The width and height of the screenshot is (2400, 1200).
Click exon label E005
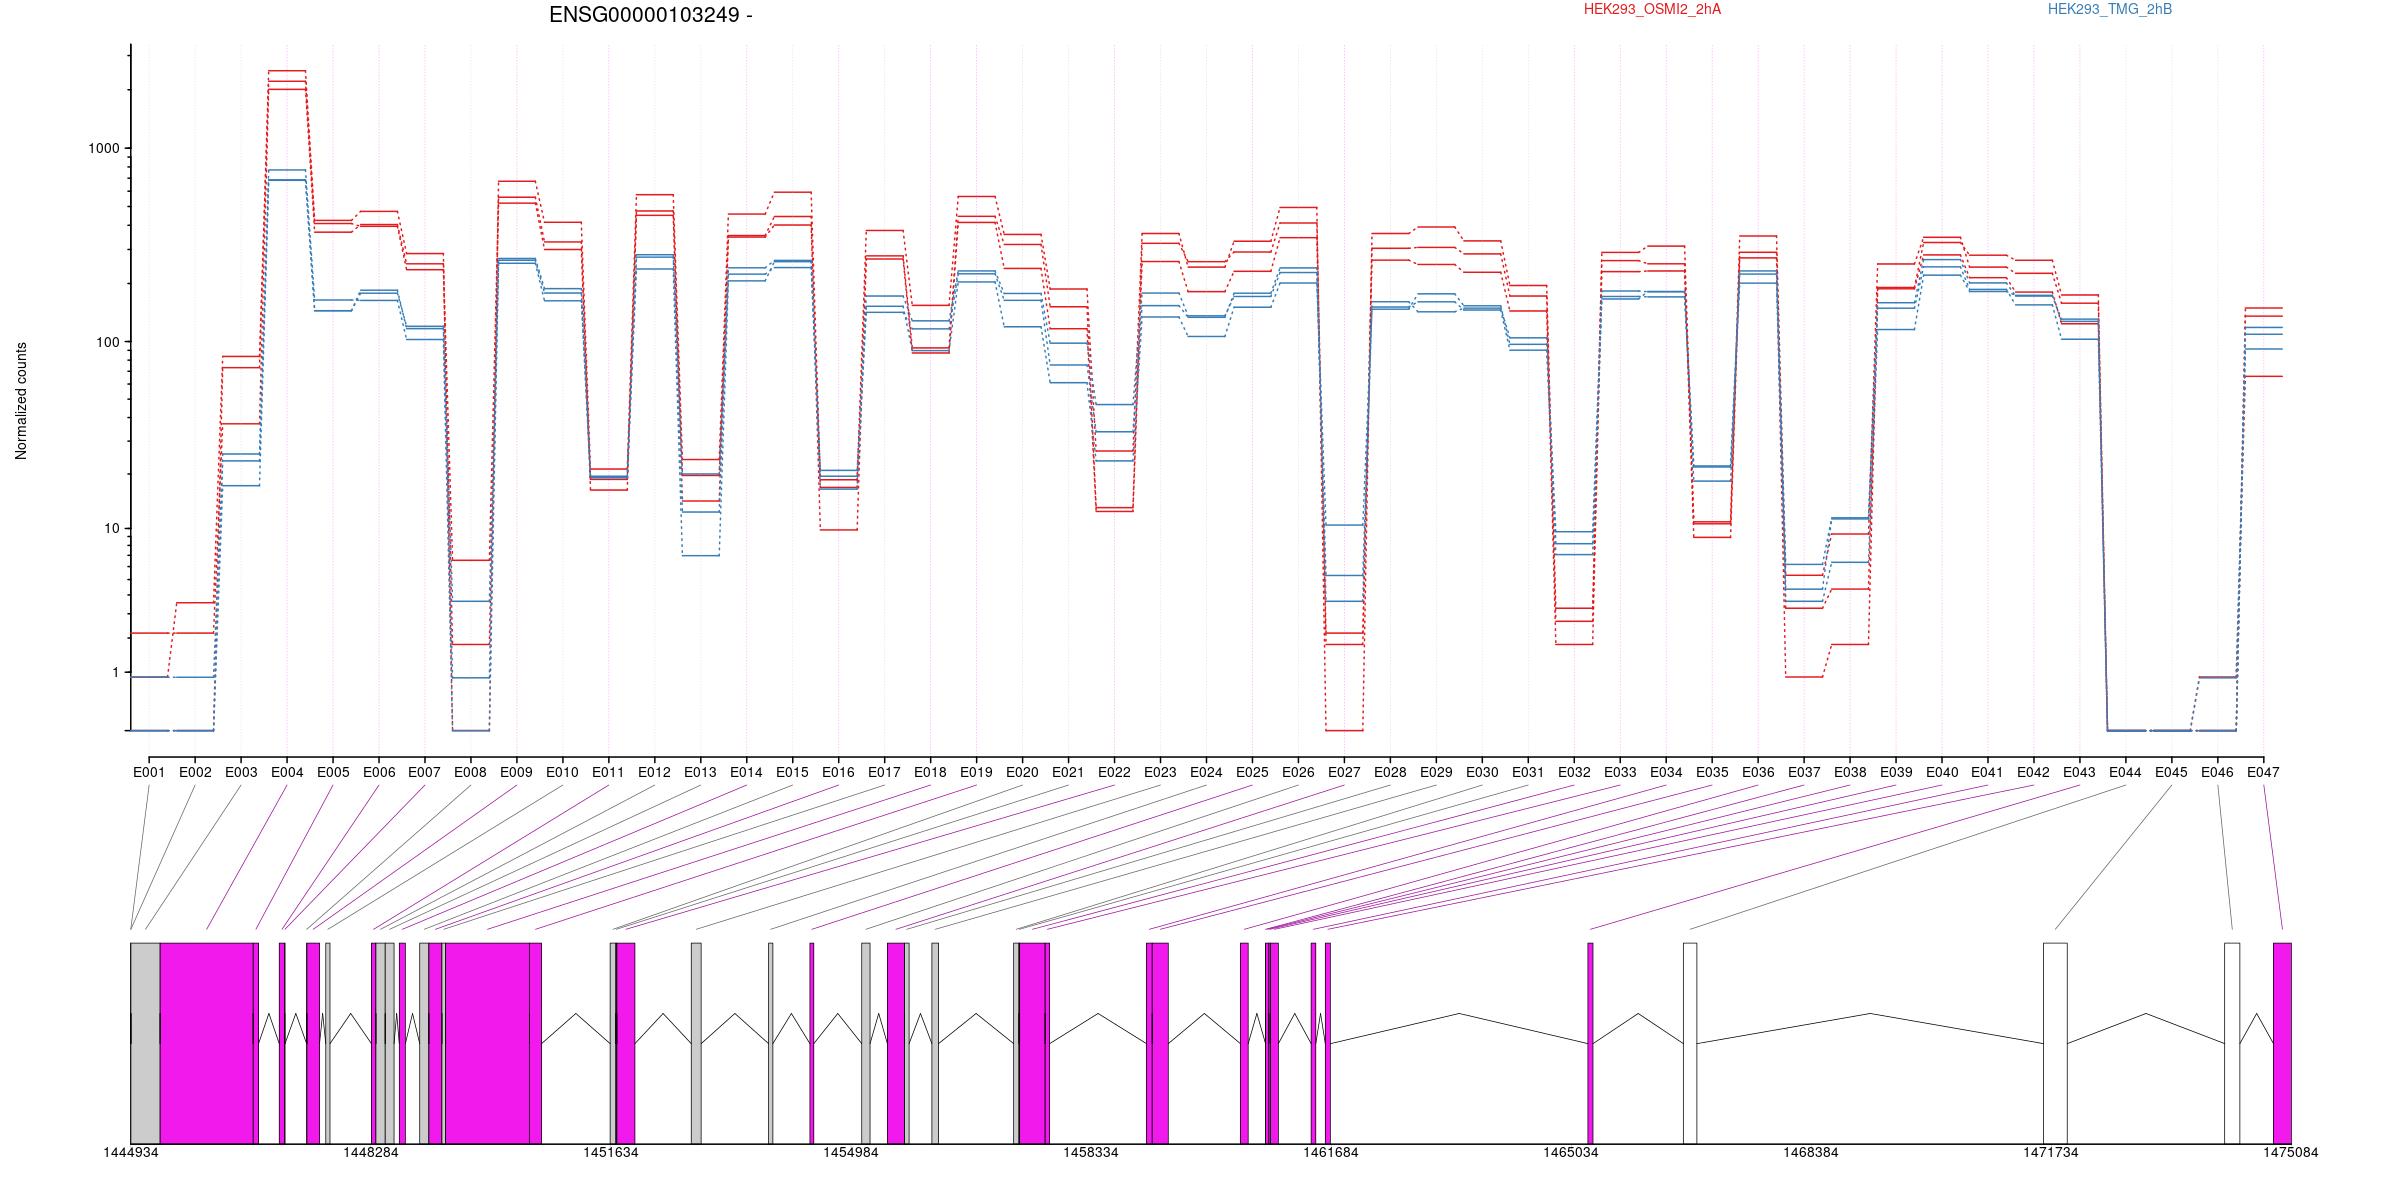333,772
